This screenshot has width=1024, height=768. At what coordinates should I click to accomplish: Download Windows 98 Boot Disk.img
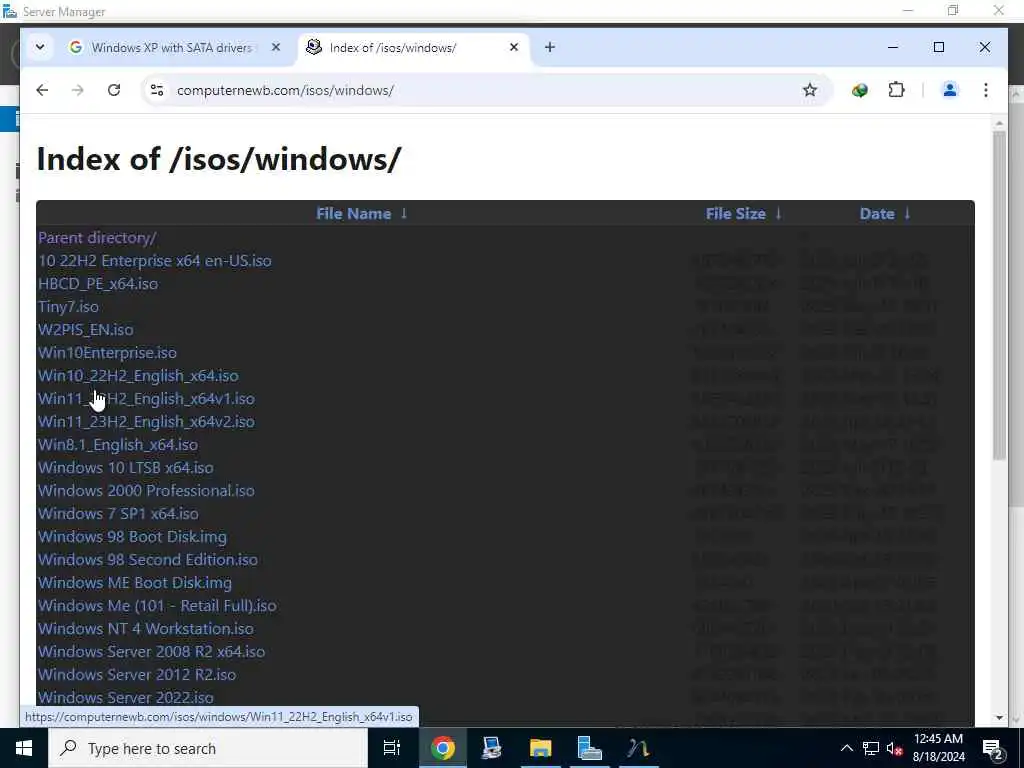coord(133,537)
